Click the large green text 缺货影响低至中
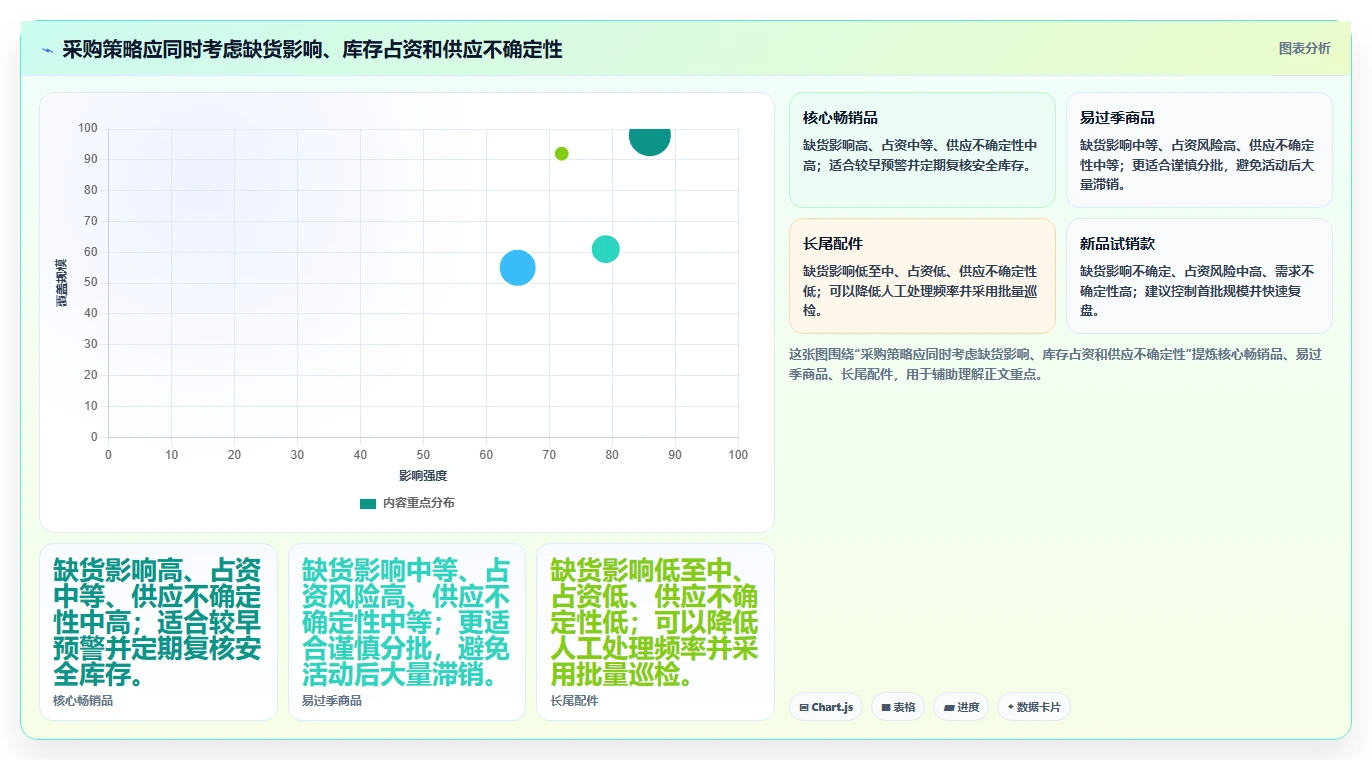Viewport: 1372px width, 760px height. 655,623
